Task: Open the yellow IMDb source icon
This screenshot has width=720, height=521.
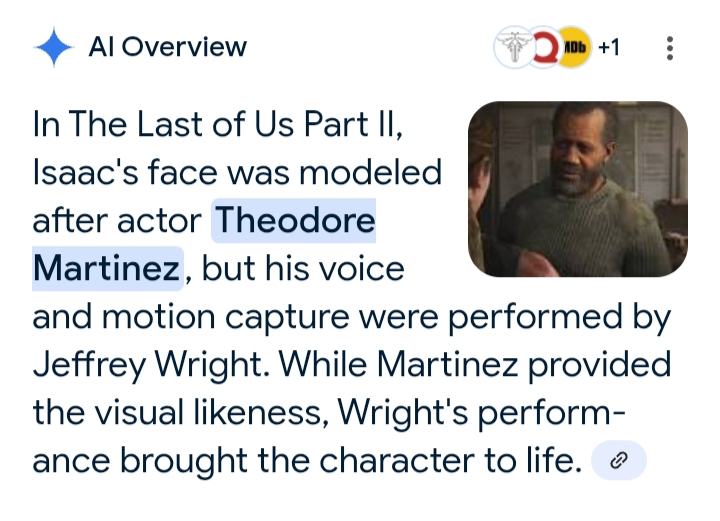Action: [574, 47]
